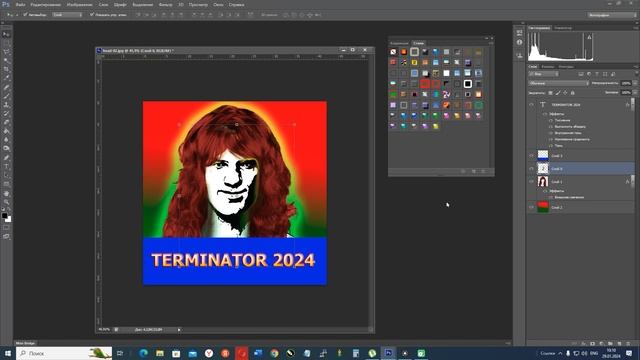
Task: Select the Eraser tool
Action: 6,122
